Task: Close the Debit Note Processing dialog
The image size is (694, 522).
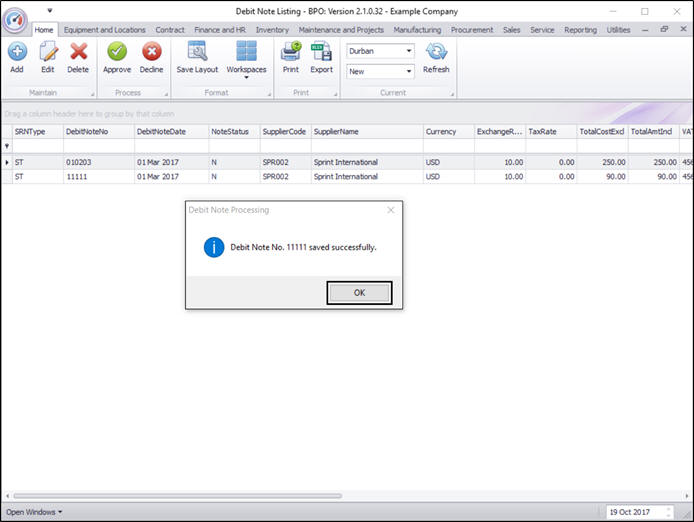Action: tap(391, 210)
